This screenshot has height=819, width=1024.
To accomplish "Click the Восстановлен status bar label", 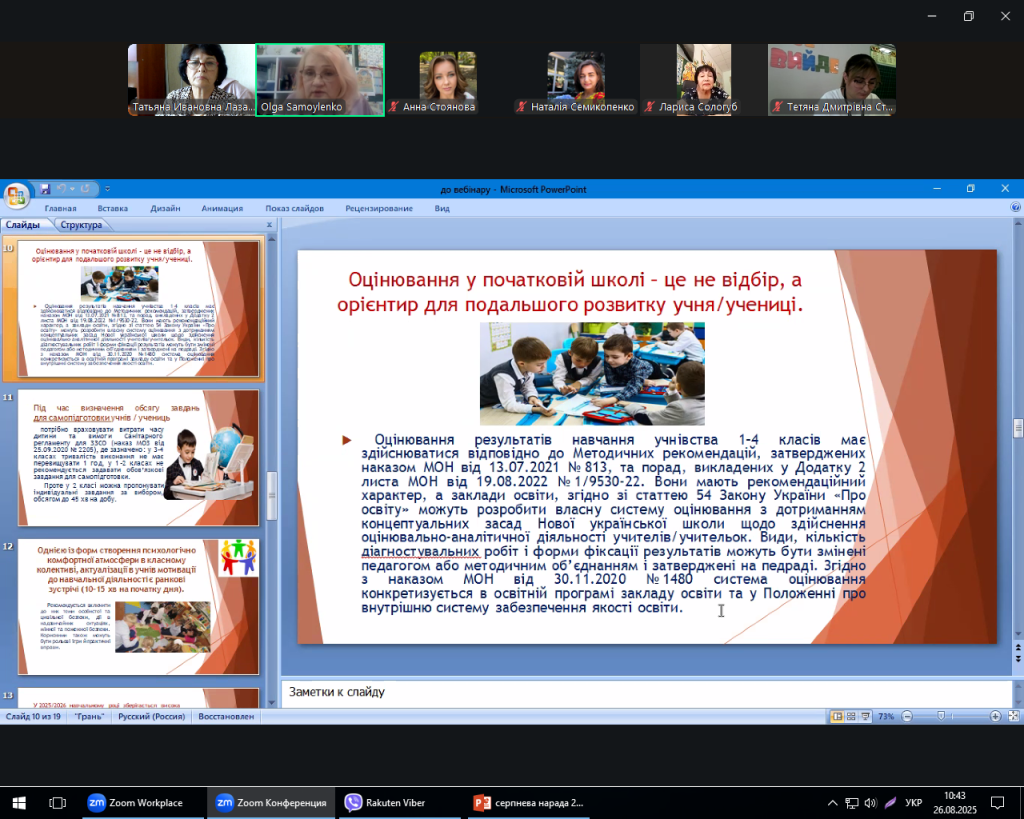I will (226, 716).
